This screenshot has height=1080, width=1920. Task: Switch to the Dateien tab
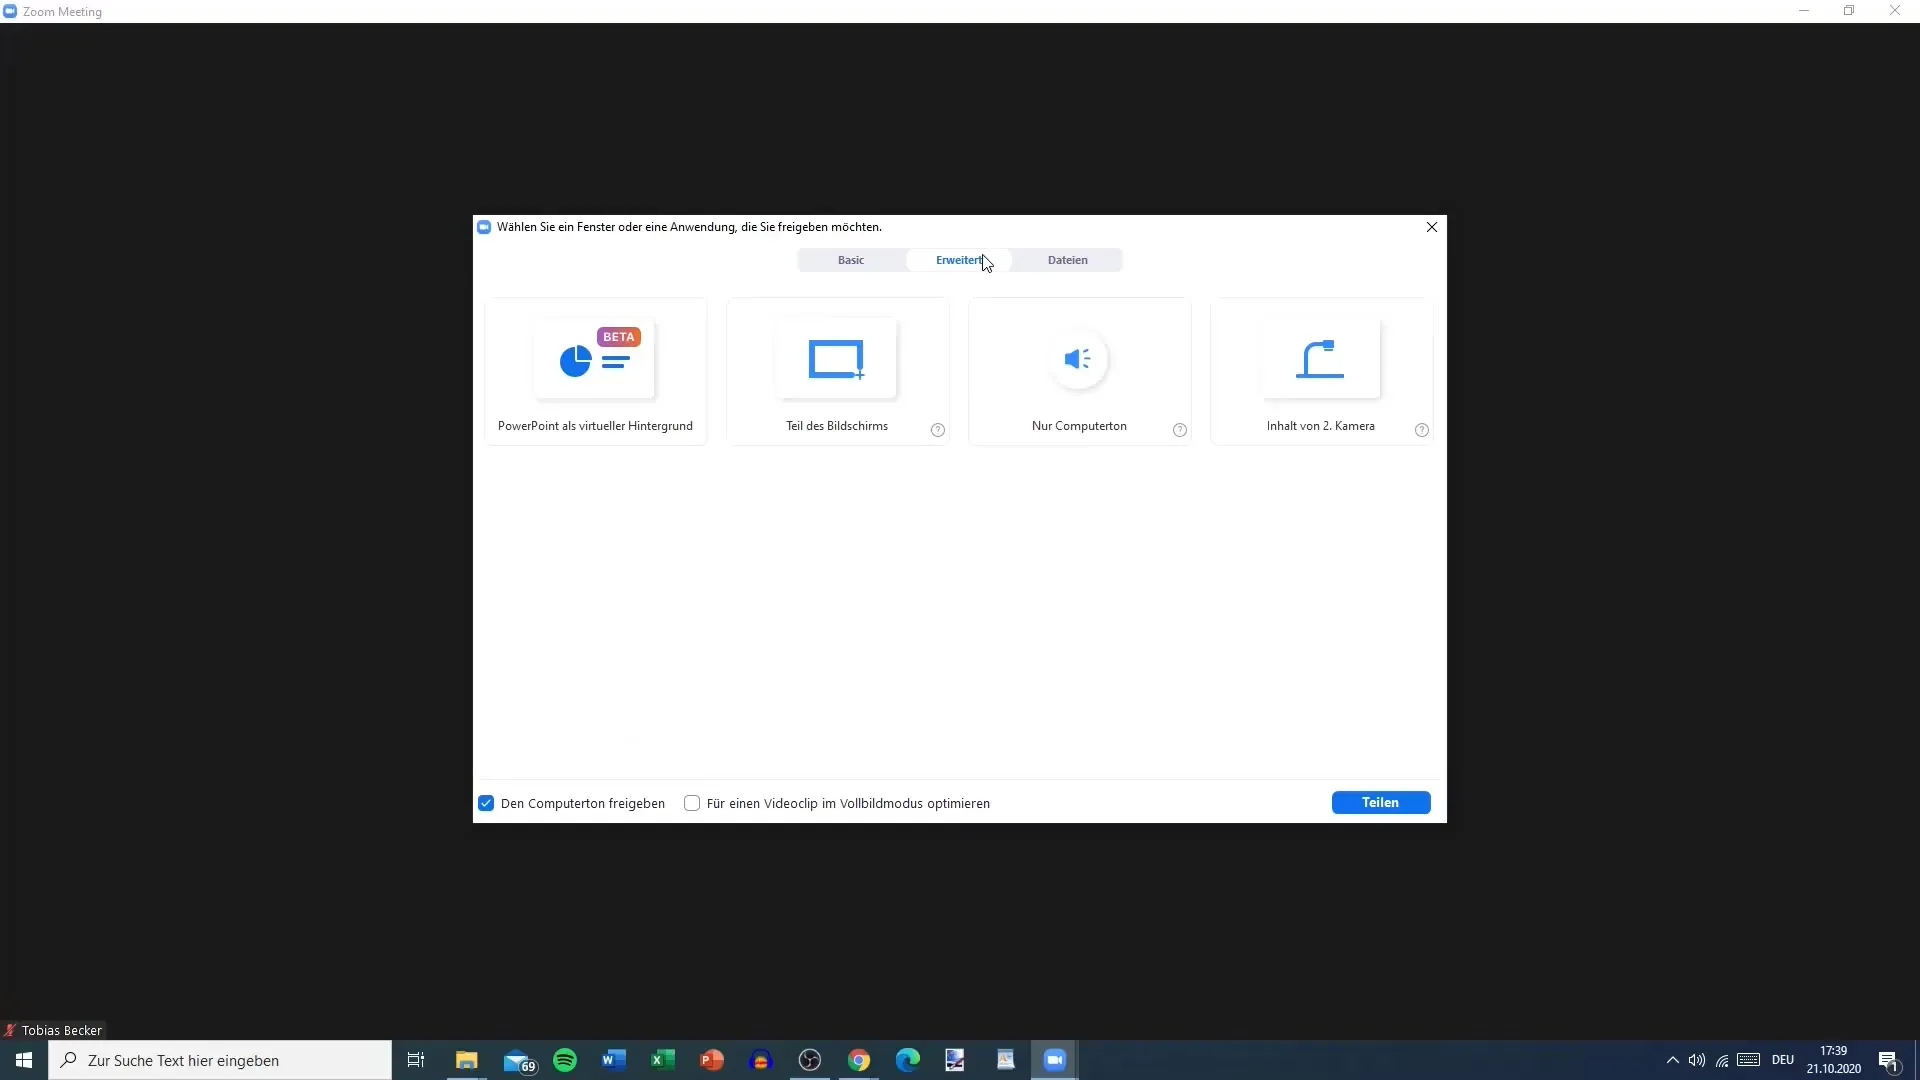tap(1067, 260)
